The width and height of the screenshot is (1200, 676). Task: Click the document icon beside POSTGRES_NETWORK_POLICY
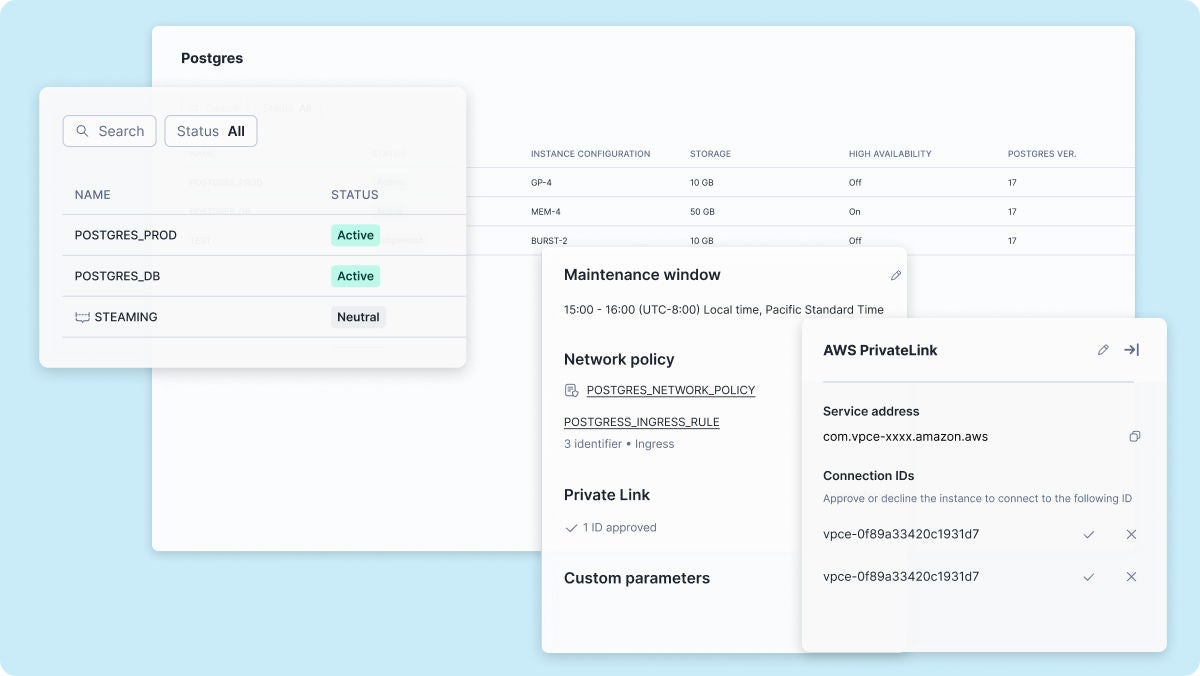pos(570,389)
